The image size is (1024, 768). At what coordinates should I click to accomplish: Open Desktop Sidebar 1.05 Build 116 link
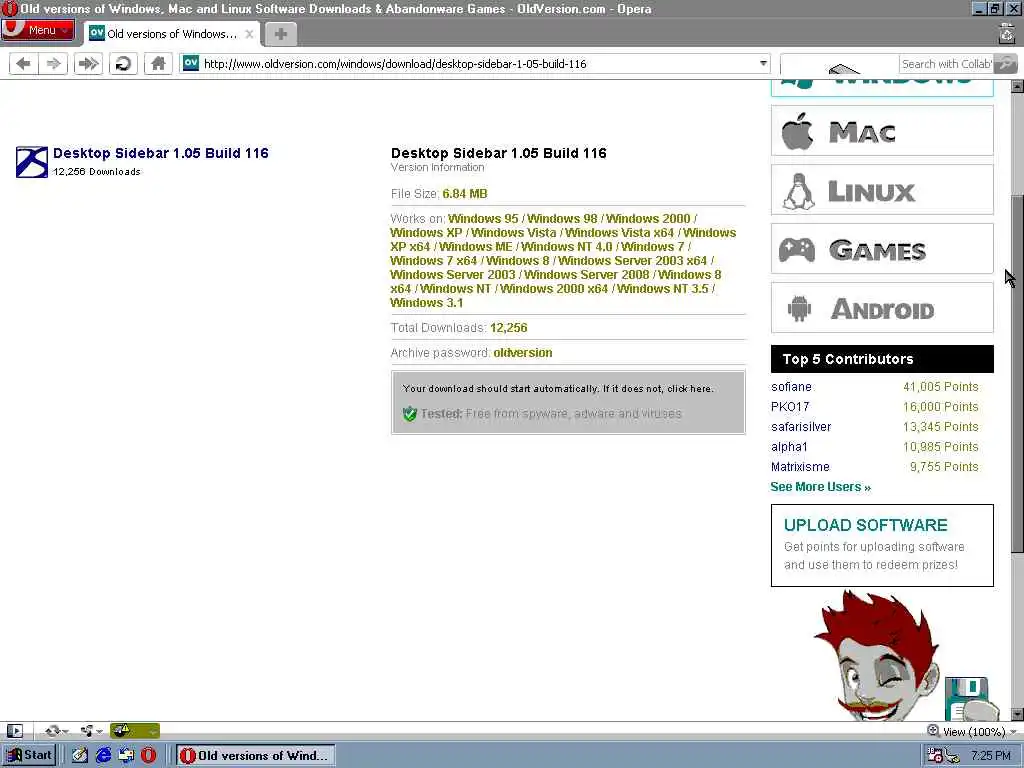click(161, 153)
